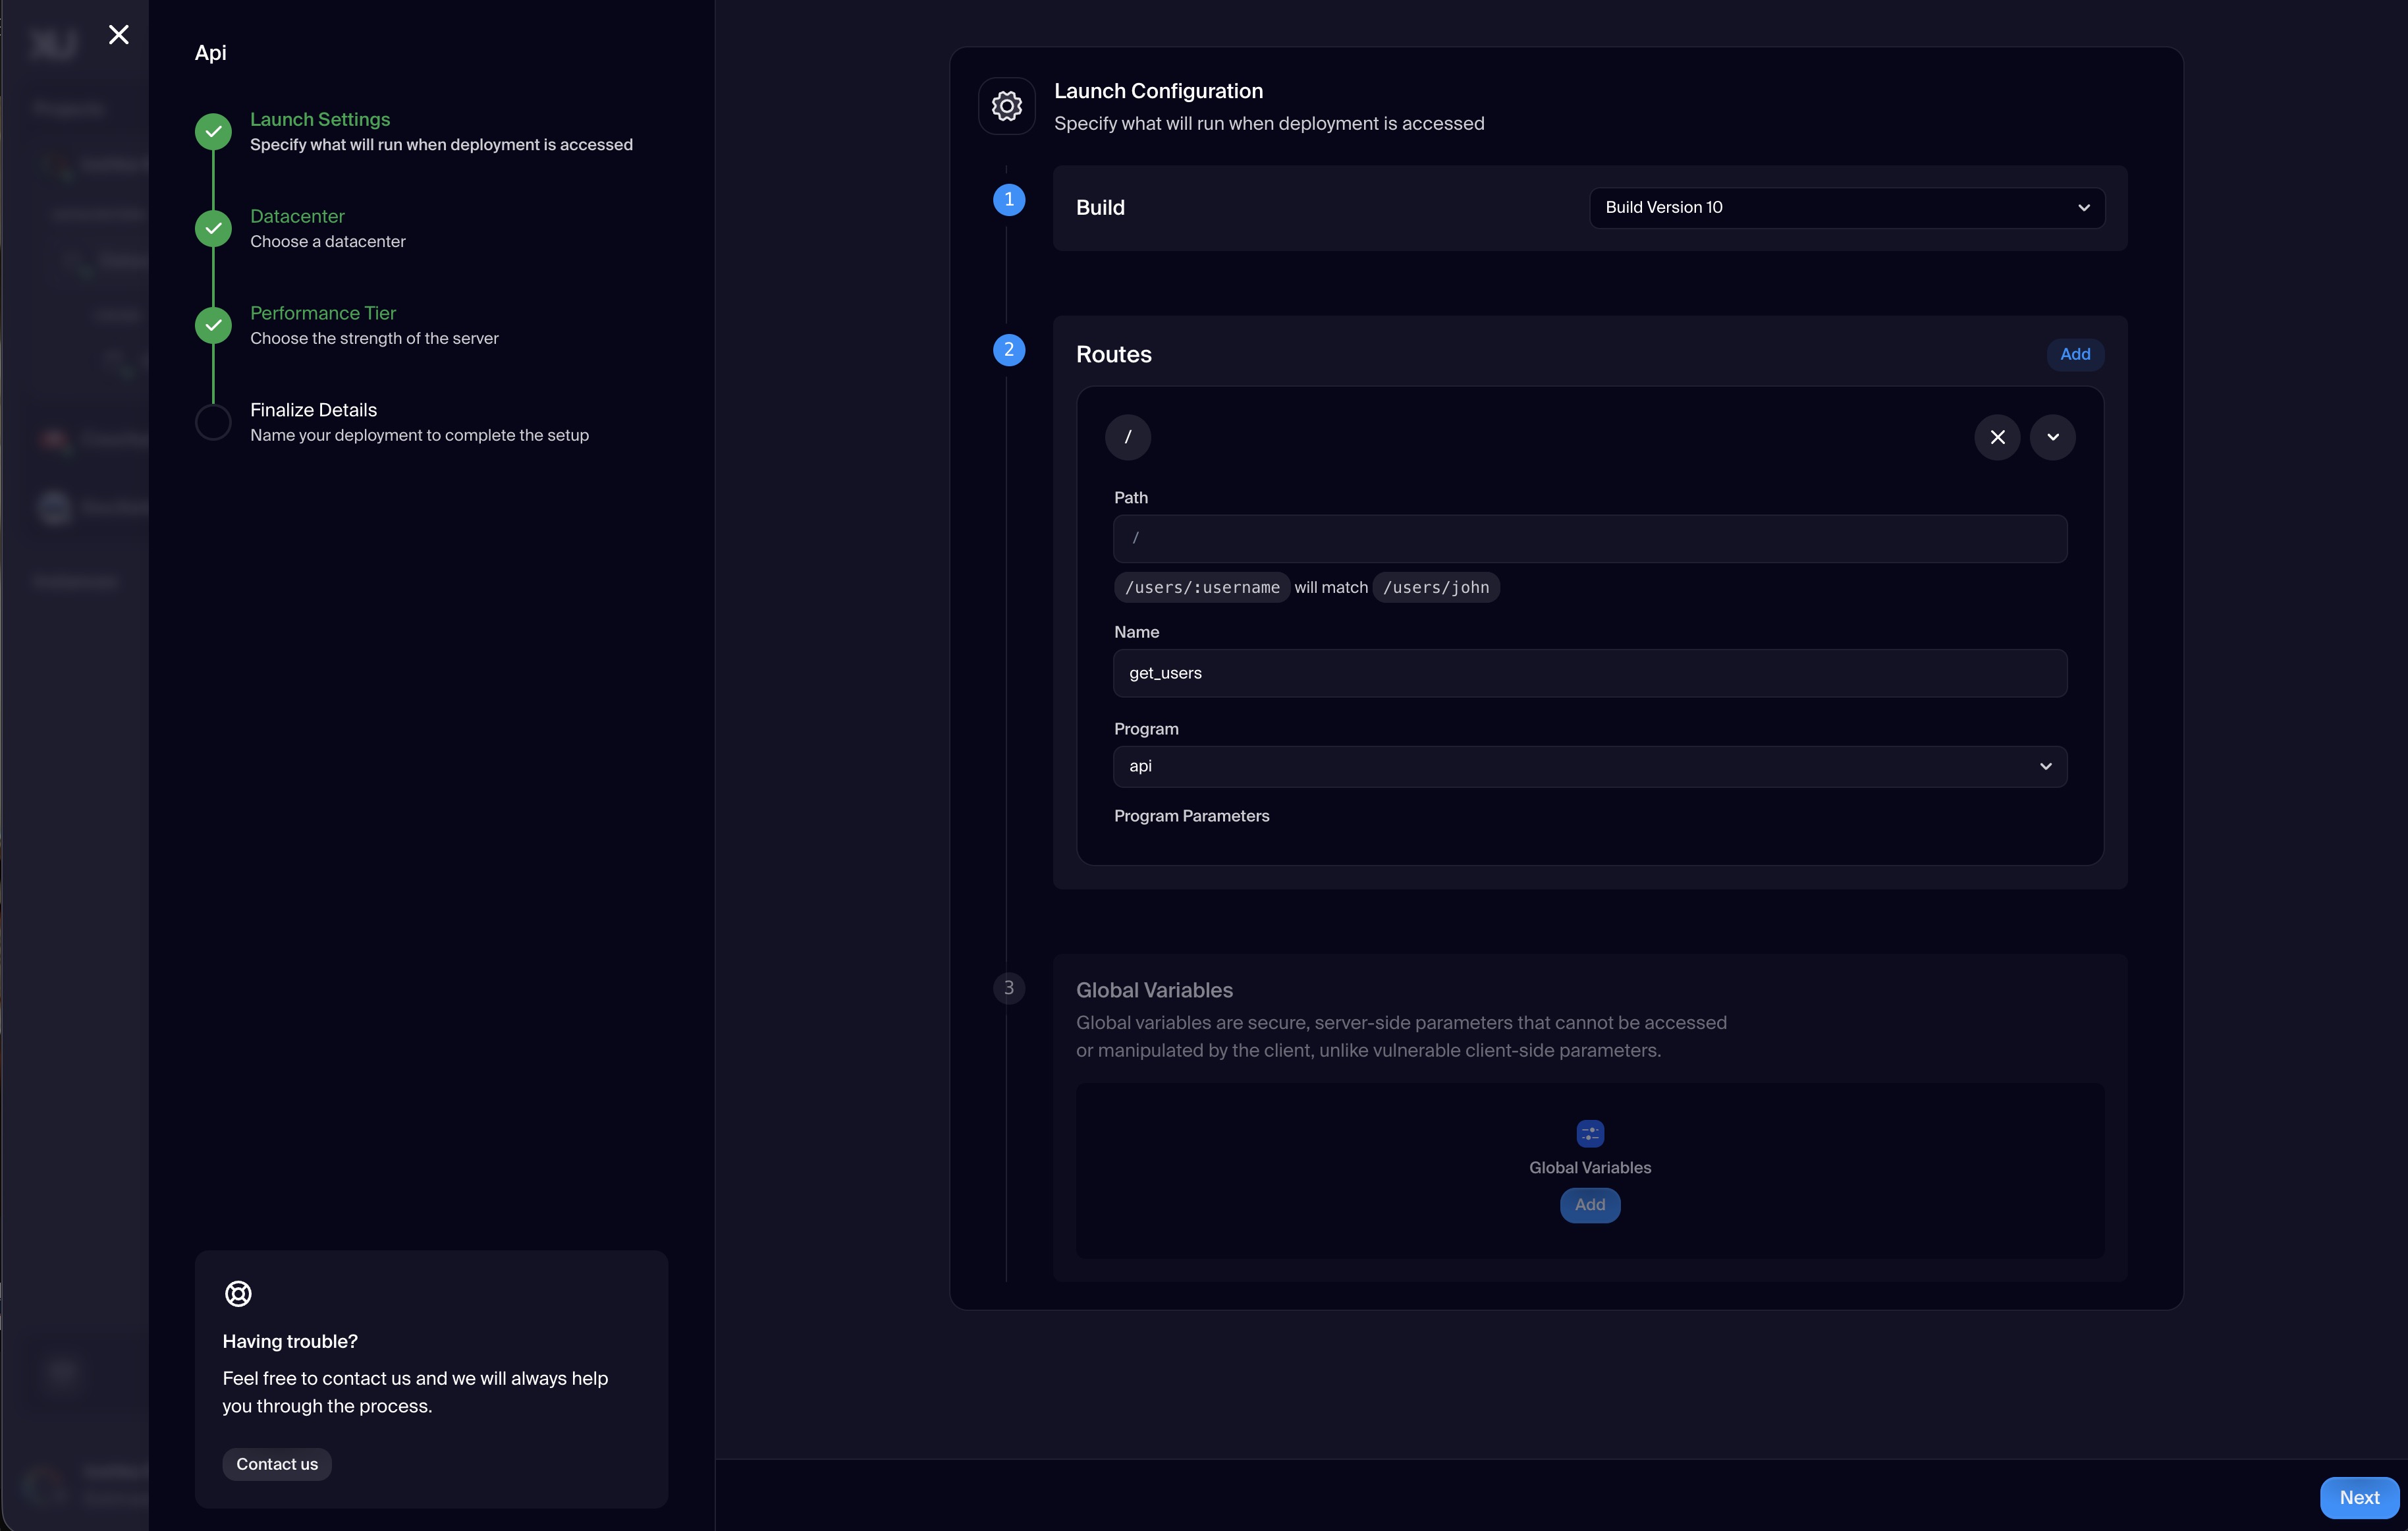This screenshot has height=1531, width=2408.
Task: Open the Finalize Details step
Action: point(313,410)
